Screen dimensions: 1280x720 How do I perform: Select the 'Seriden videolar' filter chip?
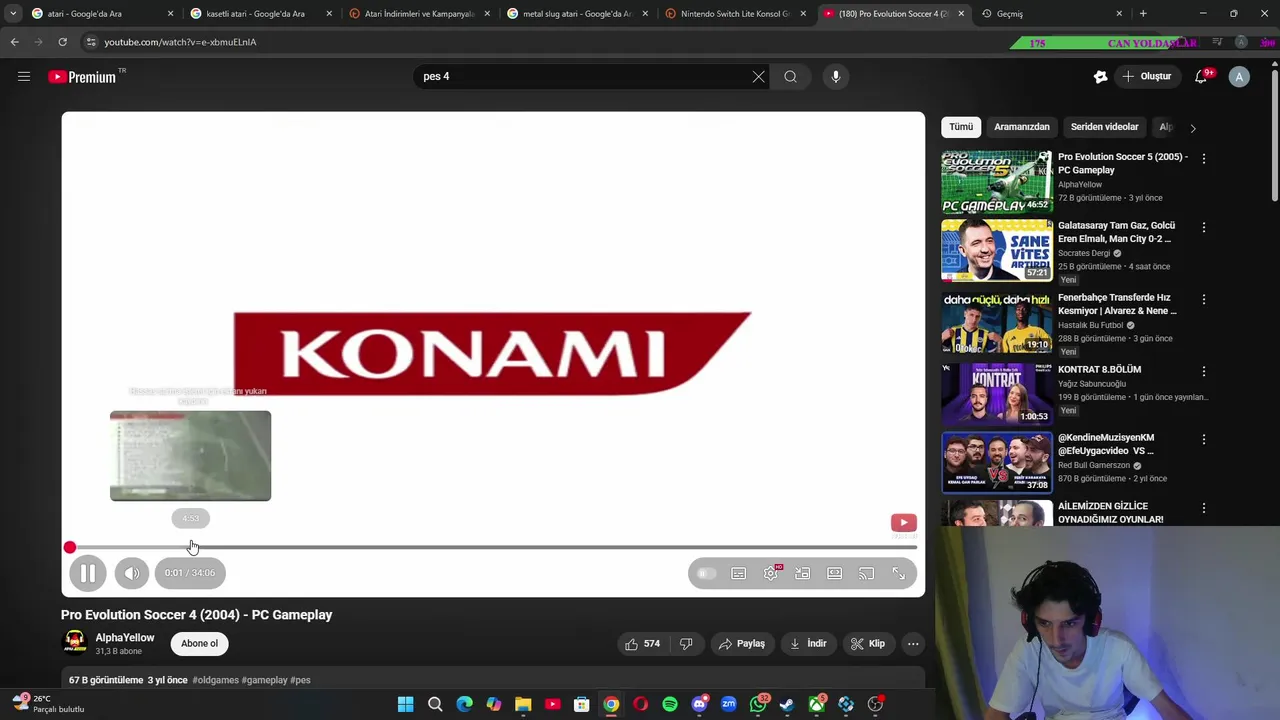[1104, 127]
